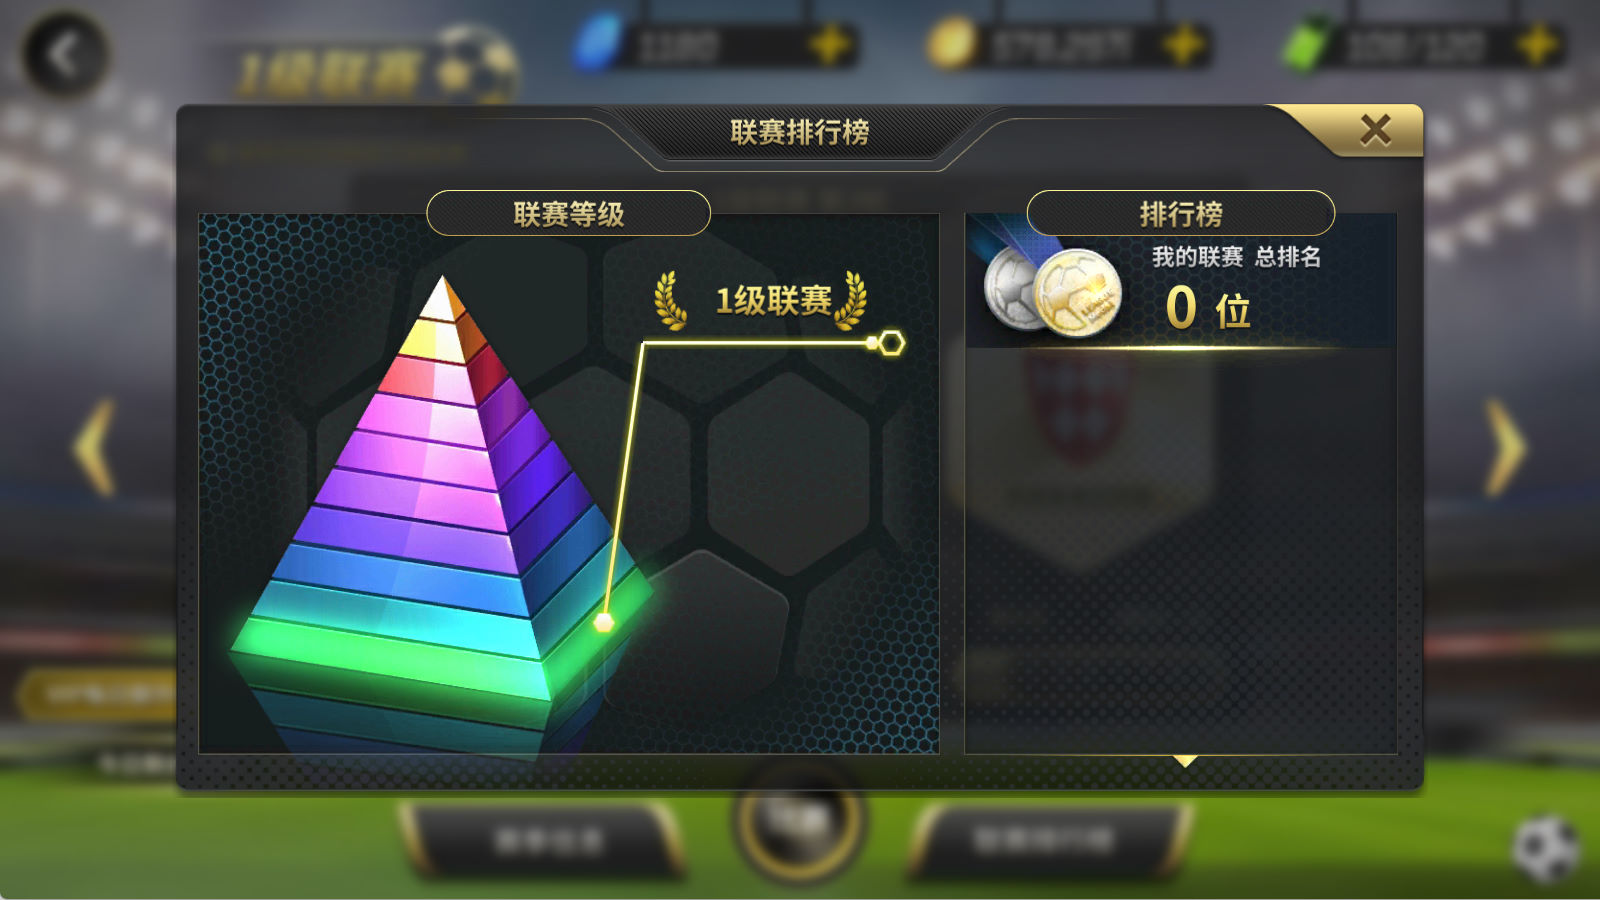Viewport: 1600px width, 900px height.
Task: Click the hexagon marker on yellow line
Action: [x=890, y=343]
